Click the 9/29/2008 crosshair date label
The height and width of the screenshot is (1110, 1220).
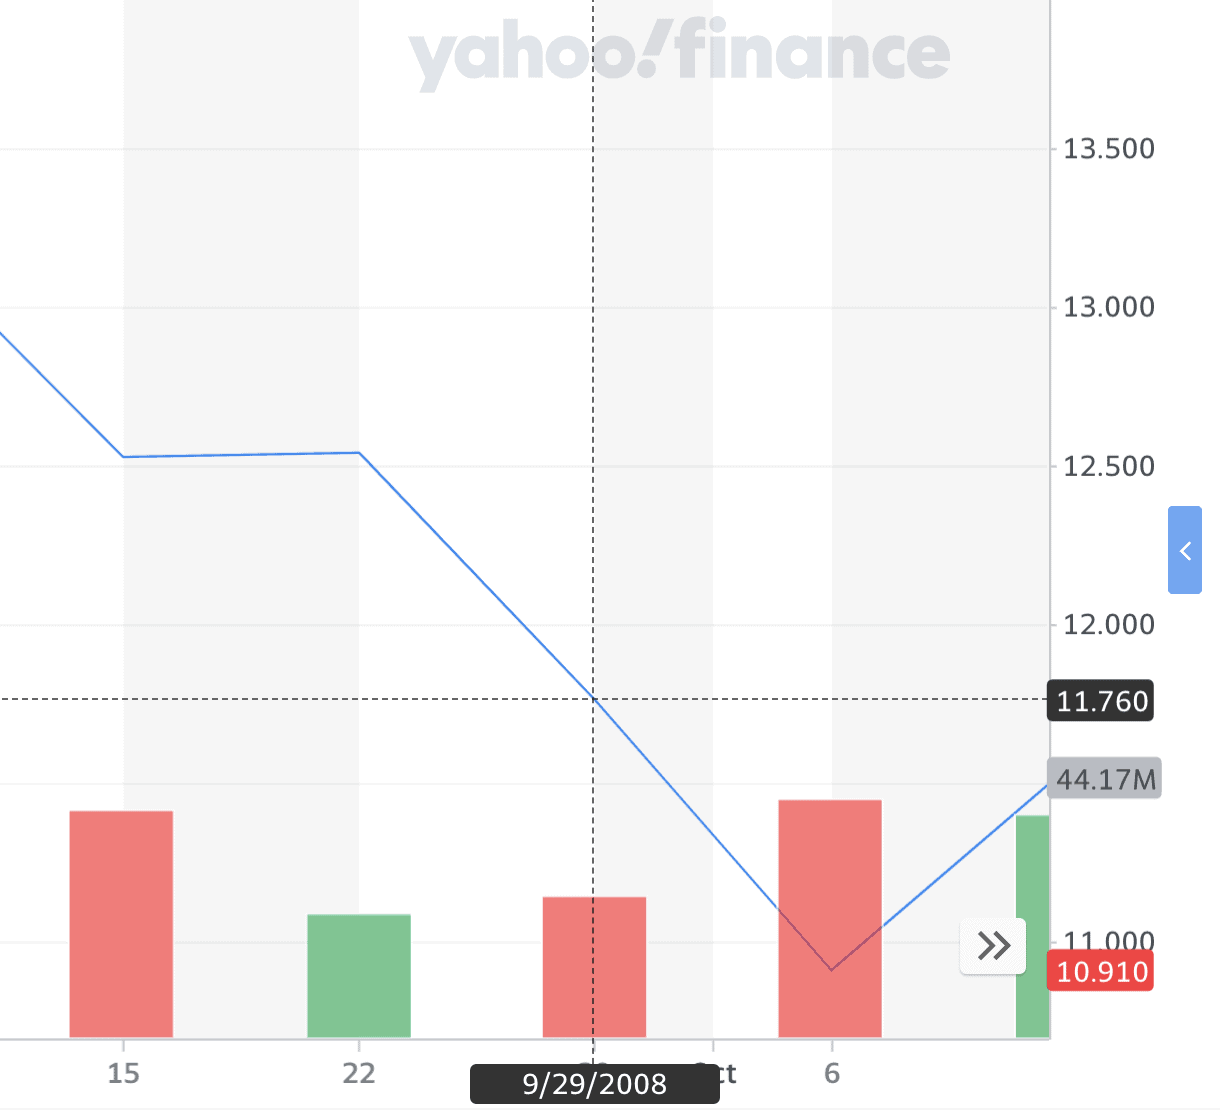click(594, 1084)
